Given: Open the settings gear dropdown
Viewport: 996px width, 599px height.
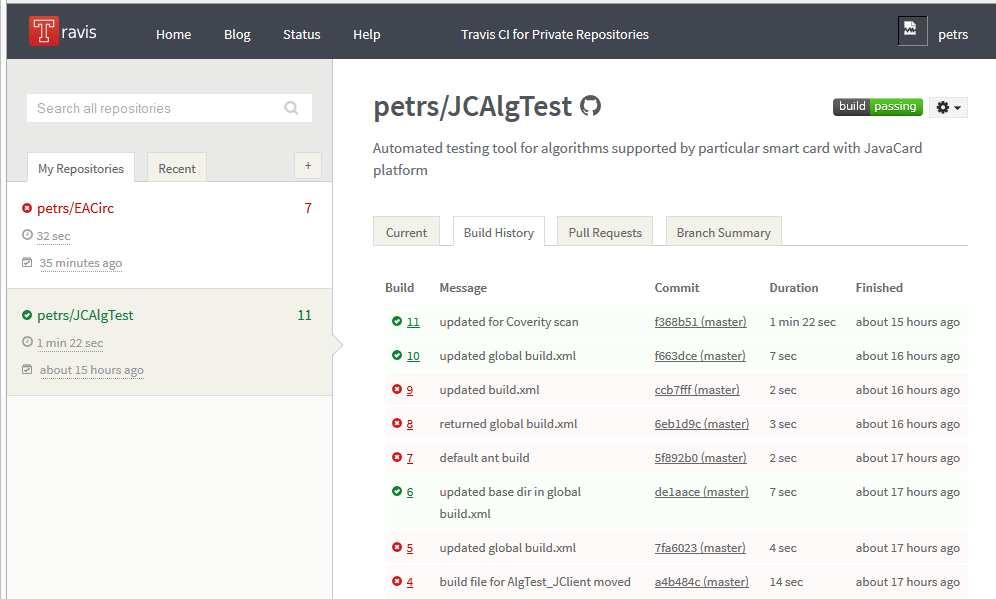Looking at the screenshot, I should 948,107.
